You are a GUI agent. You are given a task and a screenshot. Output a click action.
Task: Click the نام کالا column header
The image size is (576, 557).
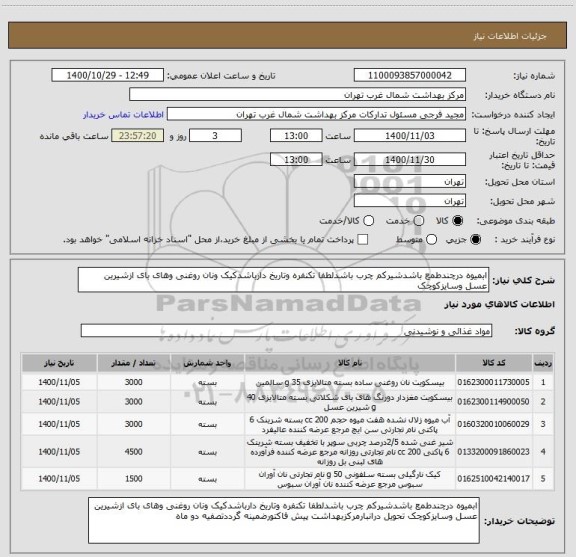350,363
